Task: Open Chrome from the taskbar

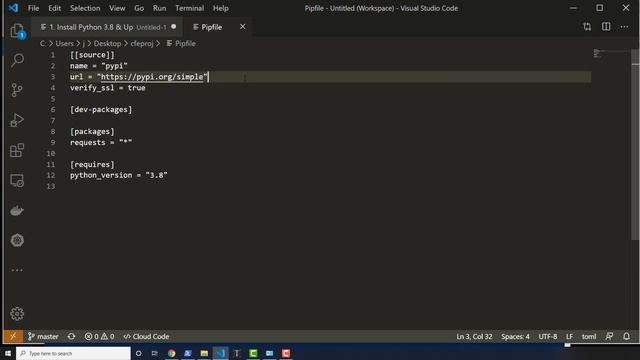Action: click(x=171, y=353)
